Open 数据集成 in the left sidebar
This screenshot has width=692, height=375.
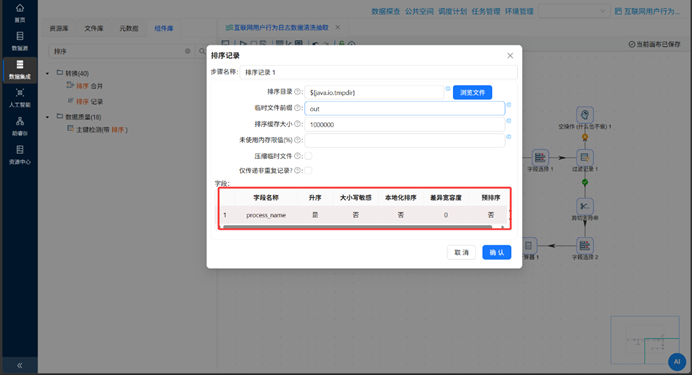tap(19, 70)
